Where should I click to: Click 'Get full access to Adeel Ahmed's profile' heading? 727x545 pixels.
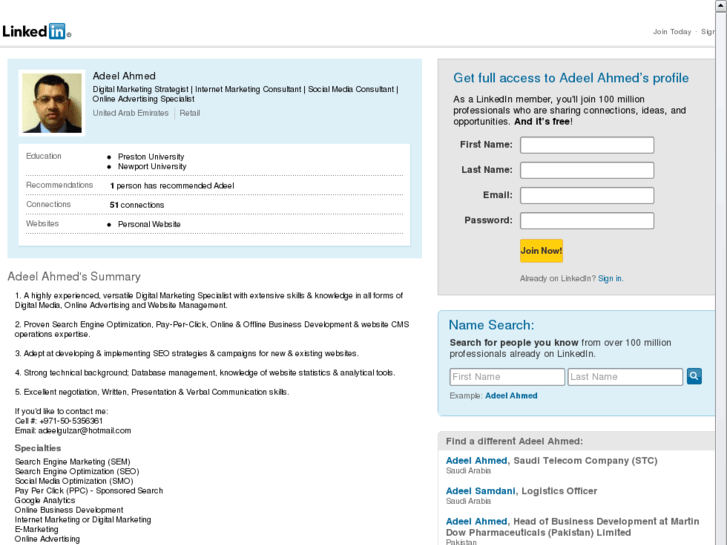point(571,78)
